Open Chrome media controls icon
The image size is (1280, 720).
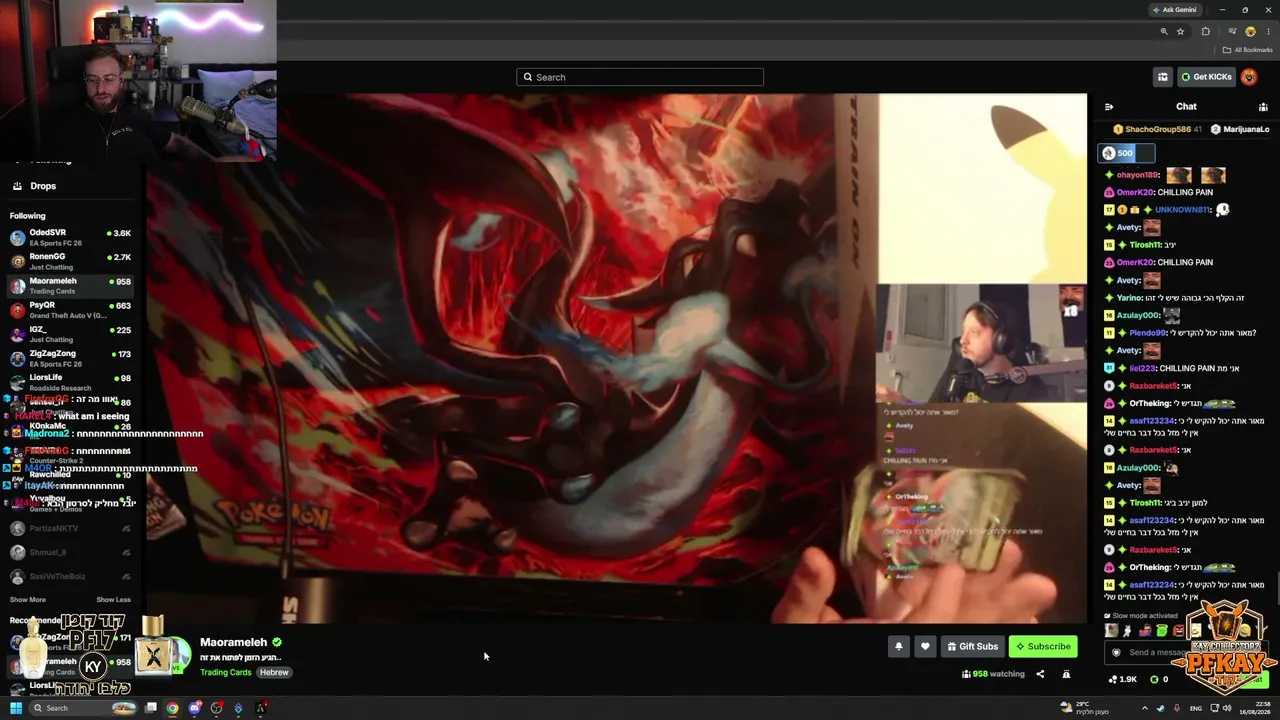[x=1232, y=32]
